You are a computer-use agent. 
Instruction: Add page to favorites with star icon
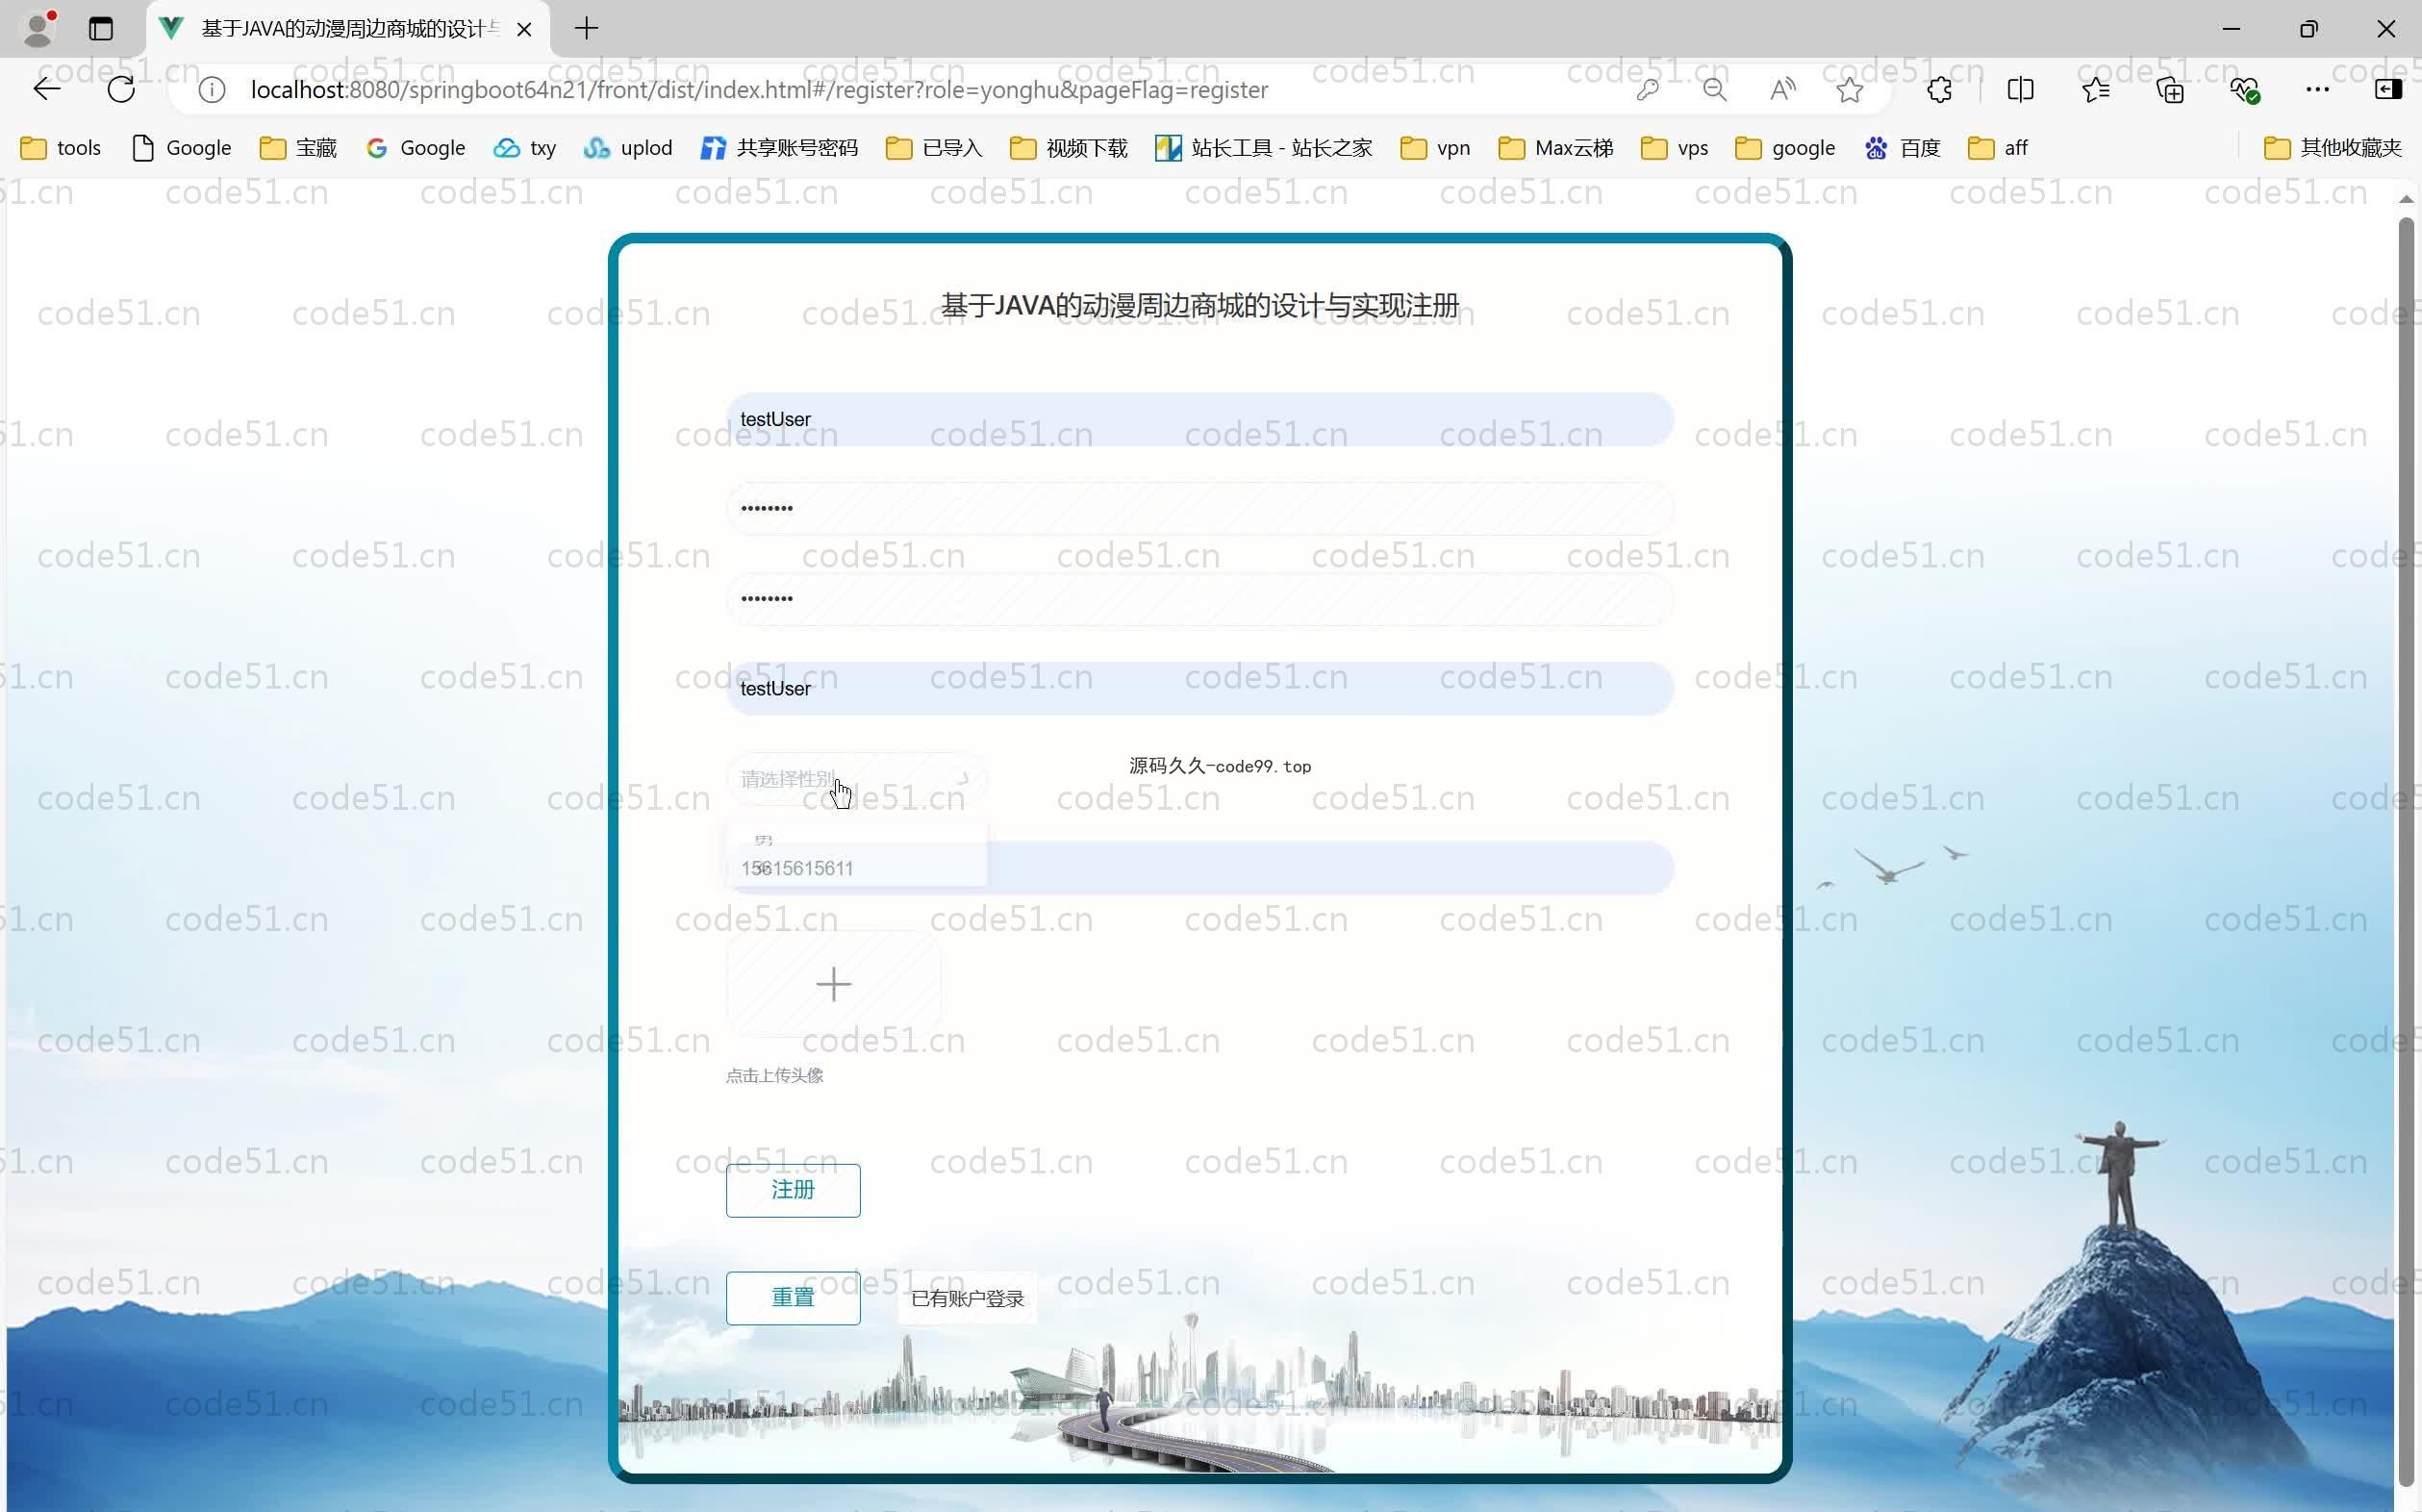point(1850,90)
